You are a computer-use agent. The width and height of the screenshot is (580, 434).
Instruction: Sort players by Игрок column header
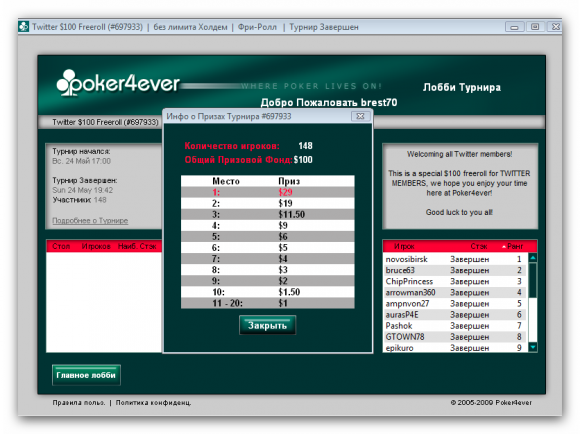404,246
